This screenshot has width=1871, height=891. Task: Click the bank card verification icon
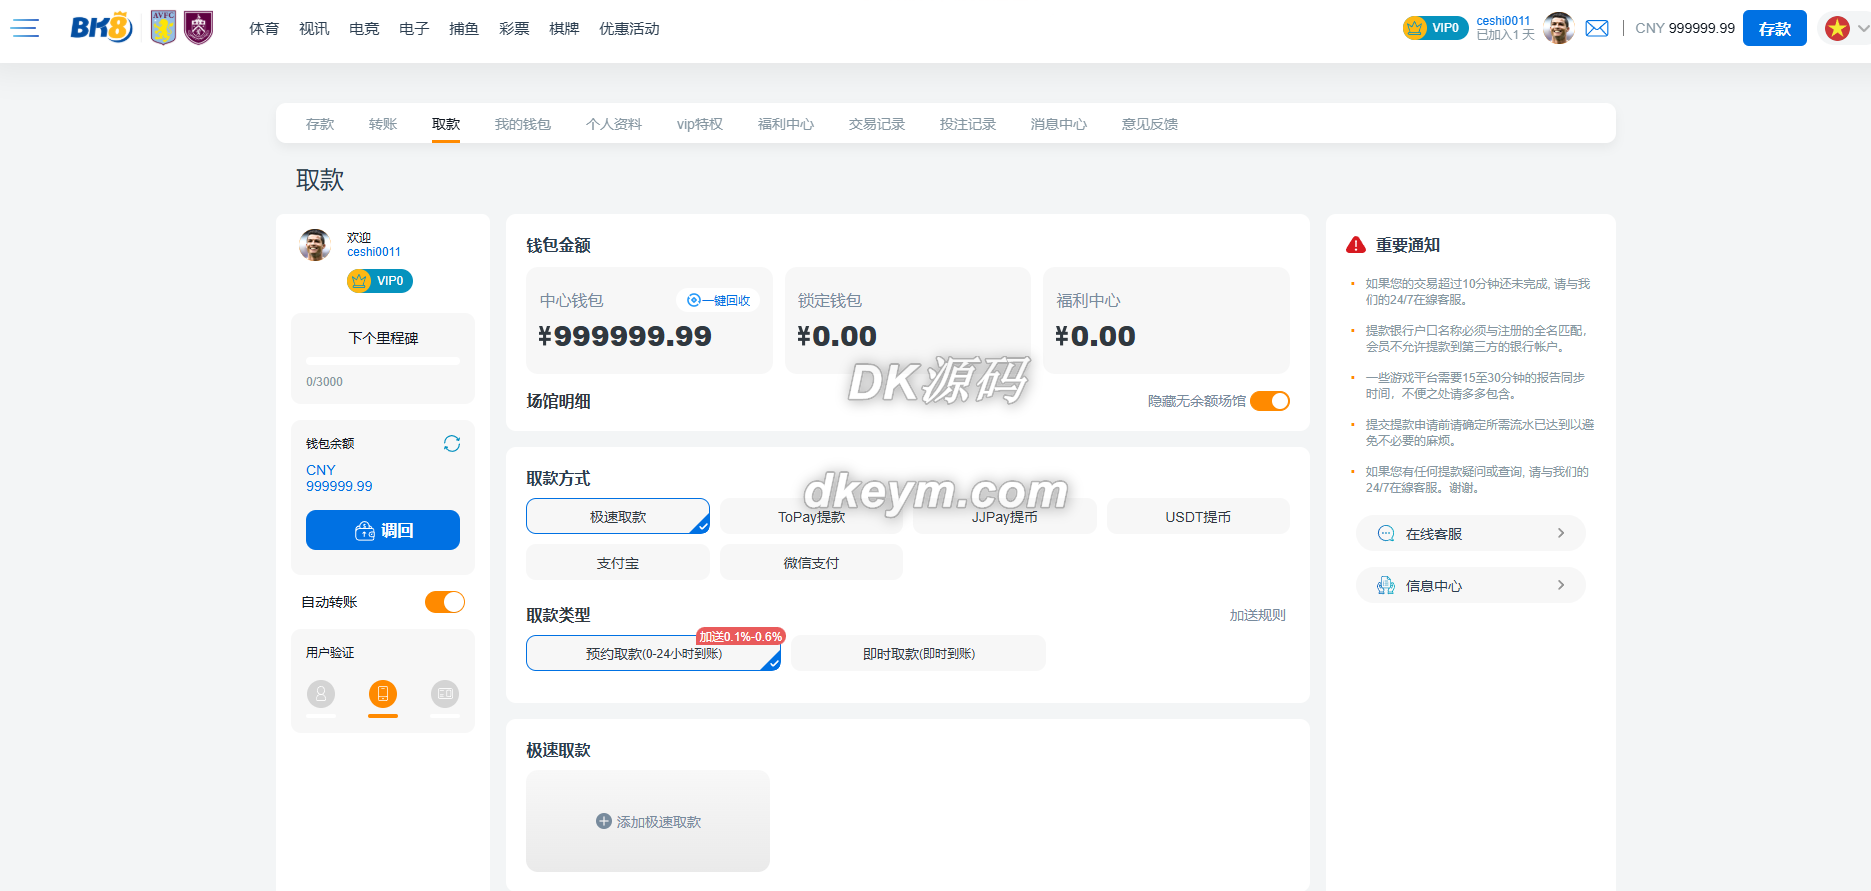tap(445, 693)
